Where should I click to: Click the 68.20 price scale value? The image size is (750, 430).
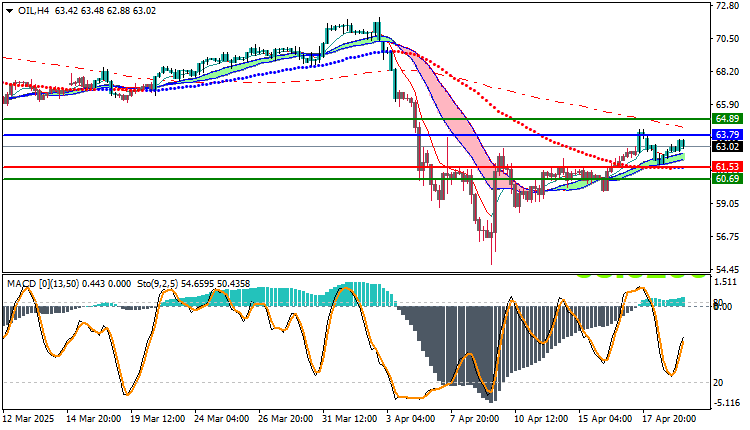727,72
